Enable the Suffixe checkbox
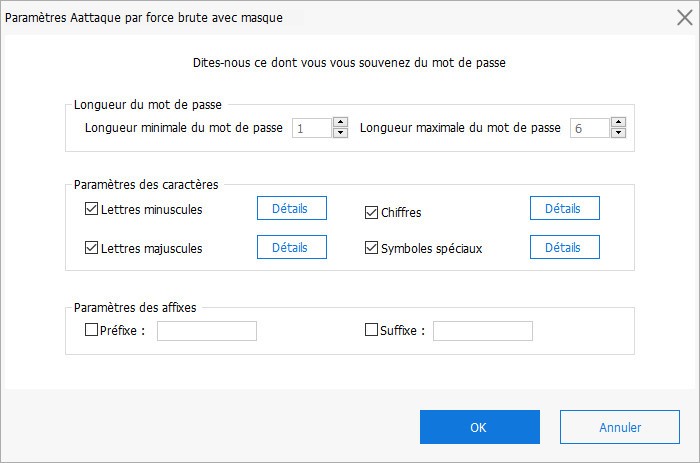This screenshot has width=700, height=463. (372, 330)
